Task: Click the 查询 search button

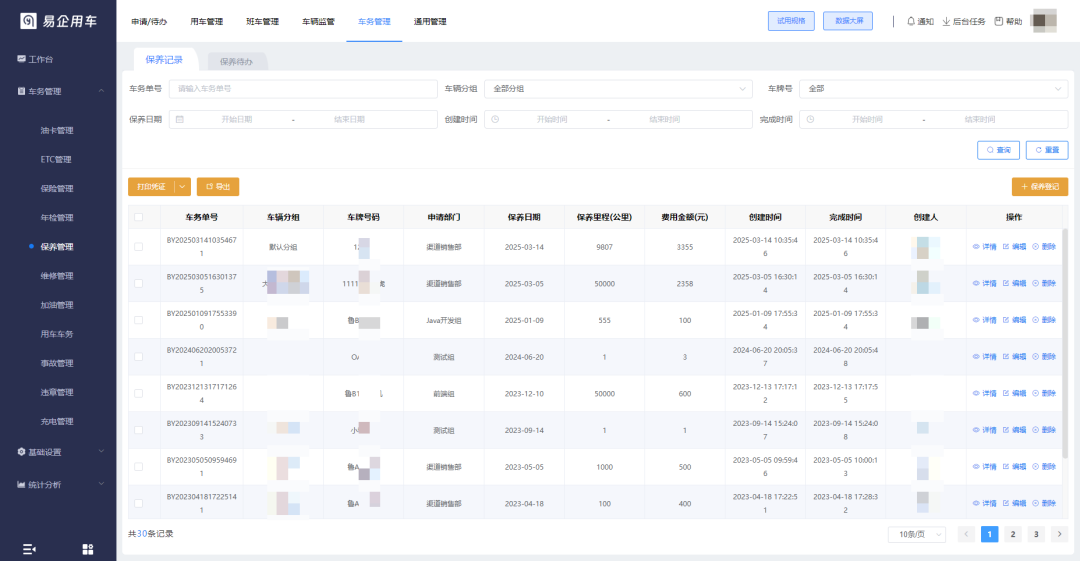Action: point(998,150)
